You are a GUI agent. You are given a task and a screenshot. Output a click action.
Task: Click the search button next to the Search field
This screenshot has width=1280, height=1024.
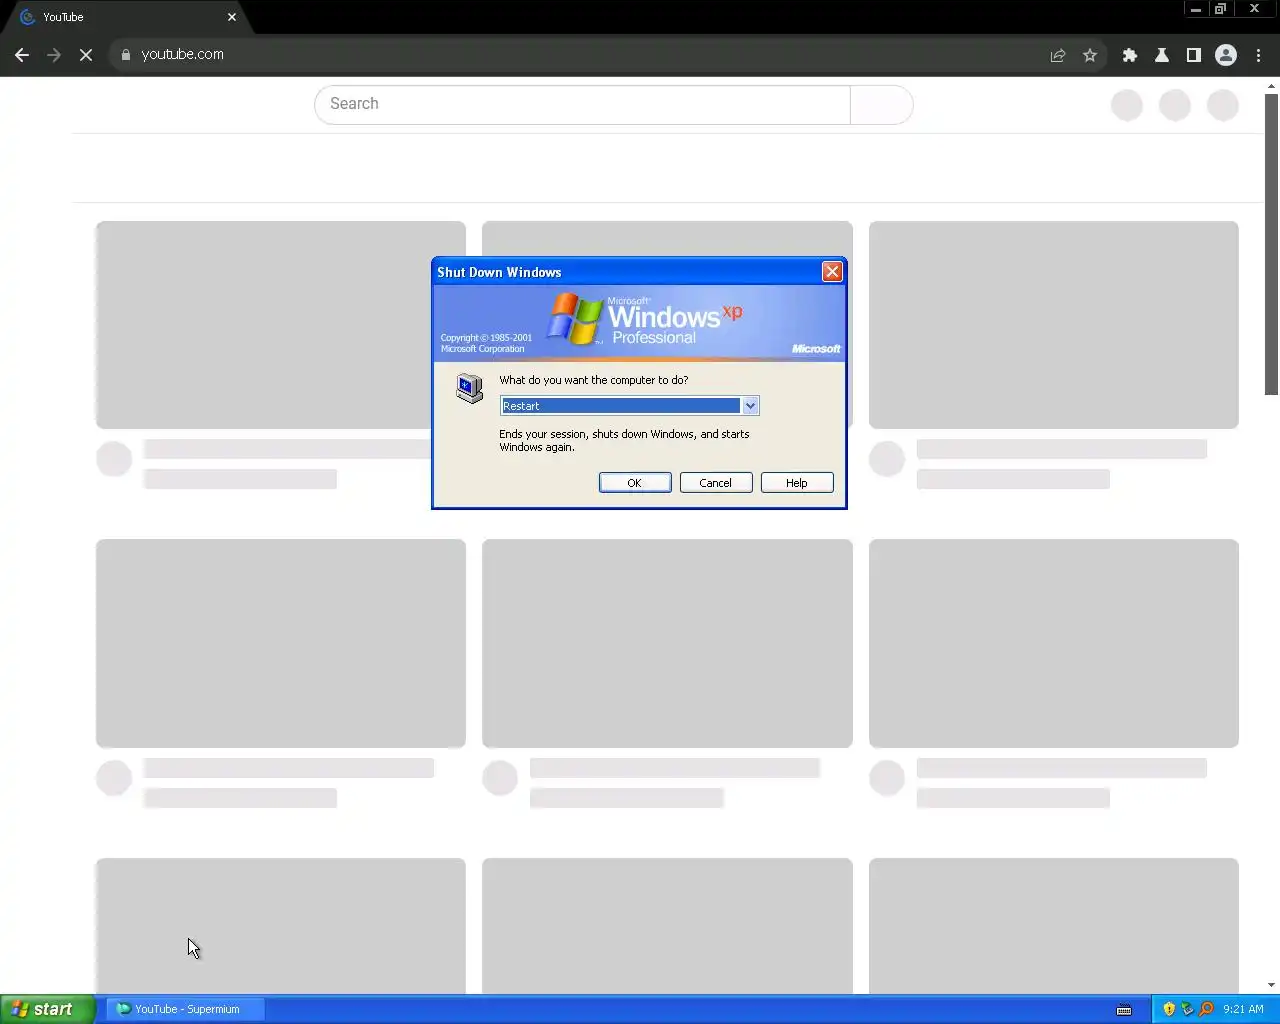point(881,104)
